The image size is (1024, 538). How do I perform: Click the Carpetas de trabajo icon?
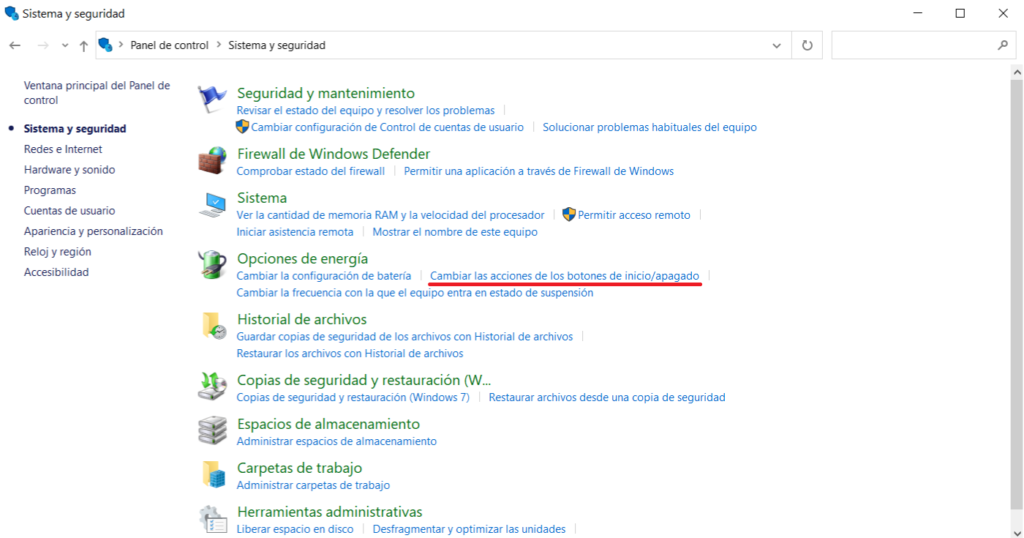point(214,475)
